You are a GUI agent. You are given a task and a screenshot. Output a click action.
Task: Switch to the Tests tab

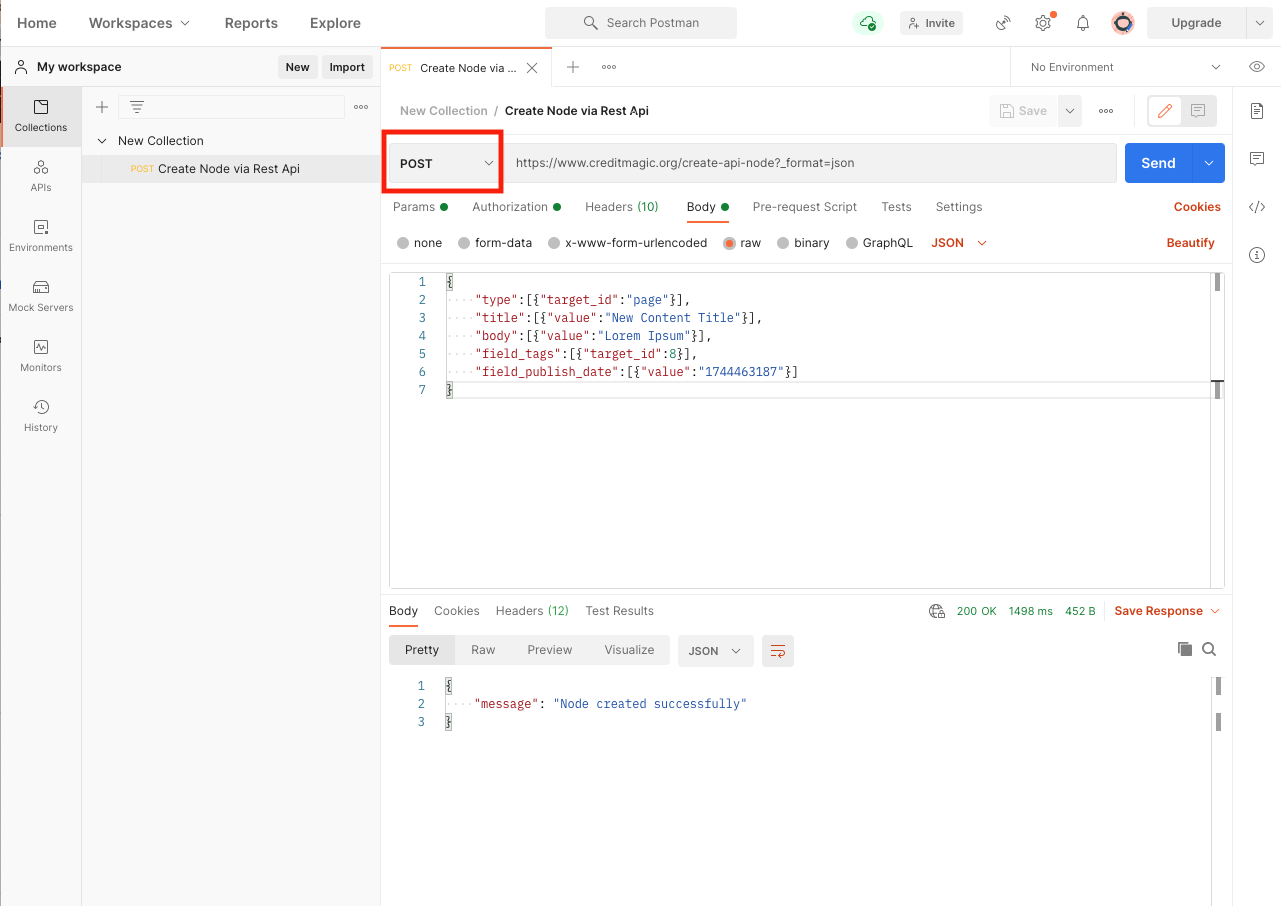point(896,207)
